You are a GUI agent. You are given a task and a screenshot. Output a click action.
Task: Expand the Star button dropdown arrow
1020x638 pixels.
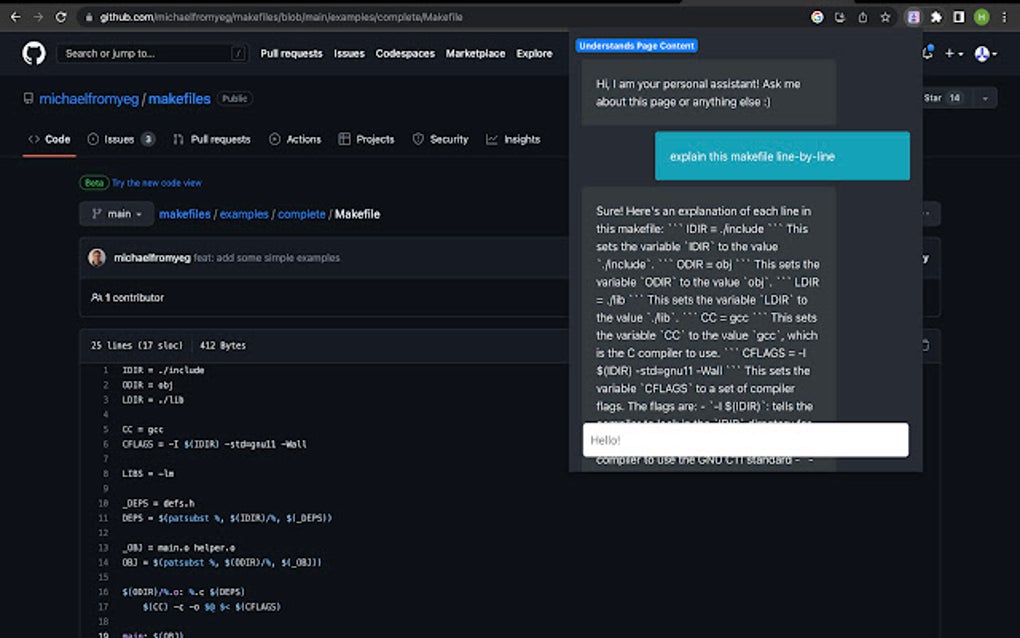(x=984, y=96)
